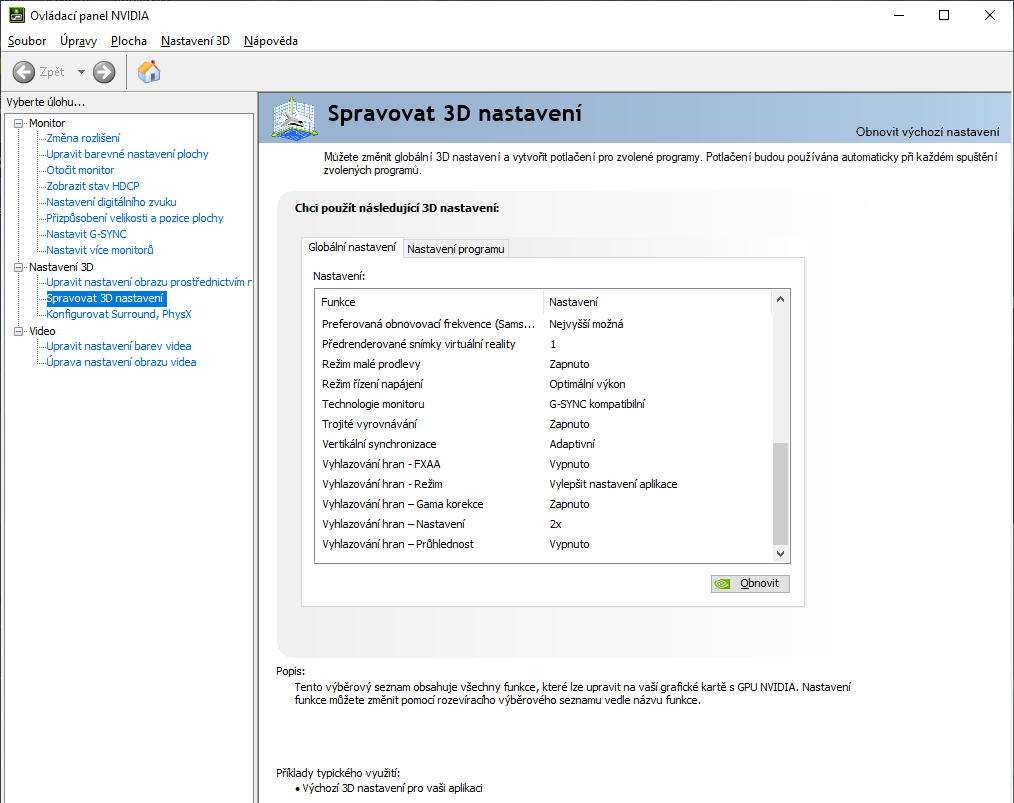Click the Nejvyšší možná value
Screen dimensions: 1014x803
(x=586, y=324)
